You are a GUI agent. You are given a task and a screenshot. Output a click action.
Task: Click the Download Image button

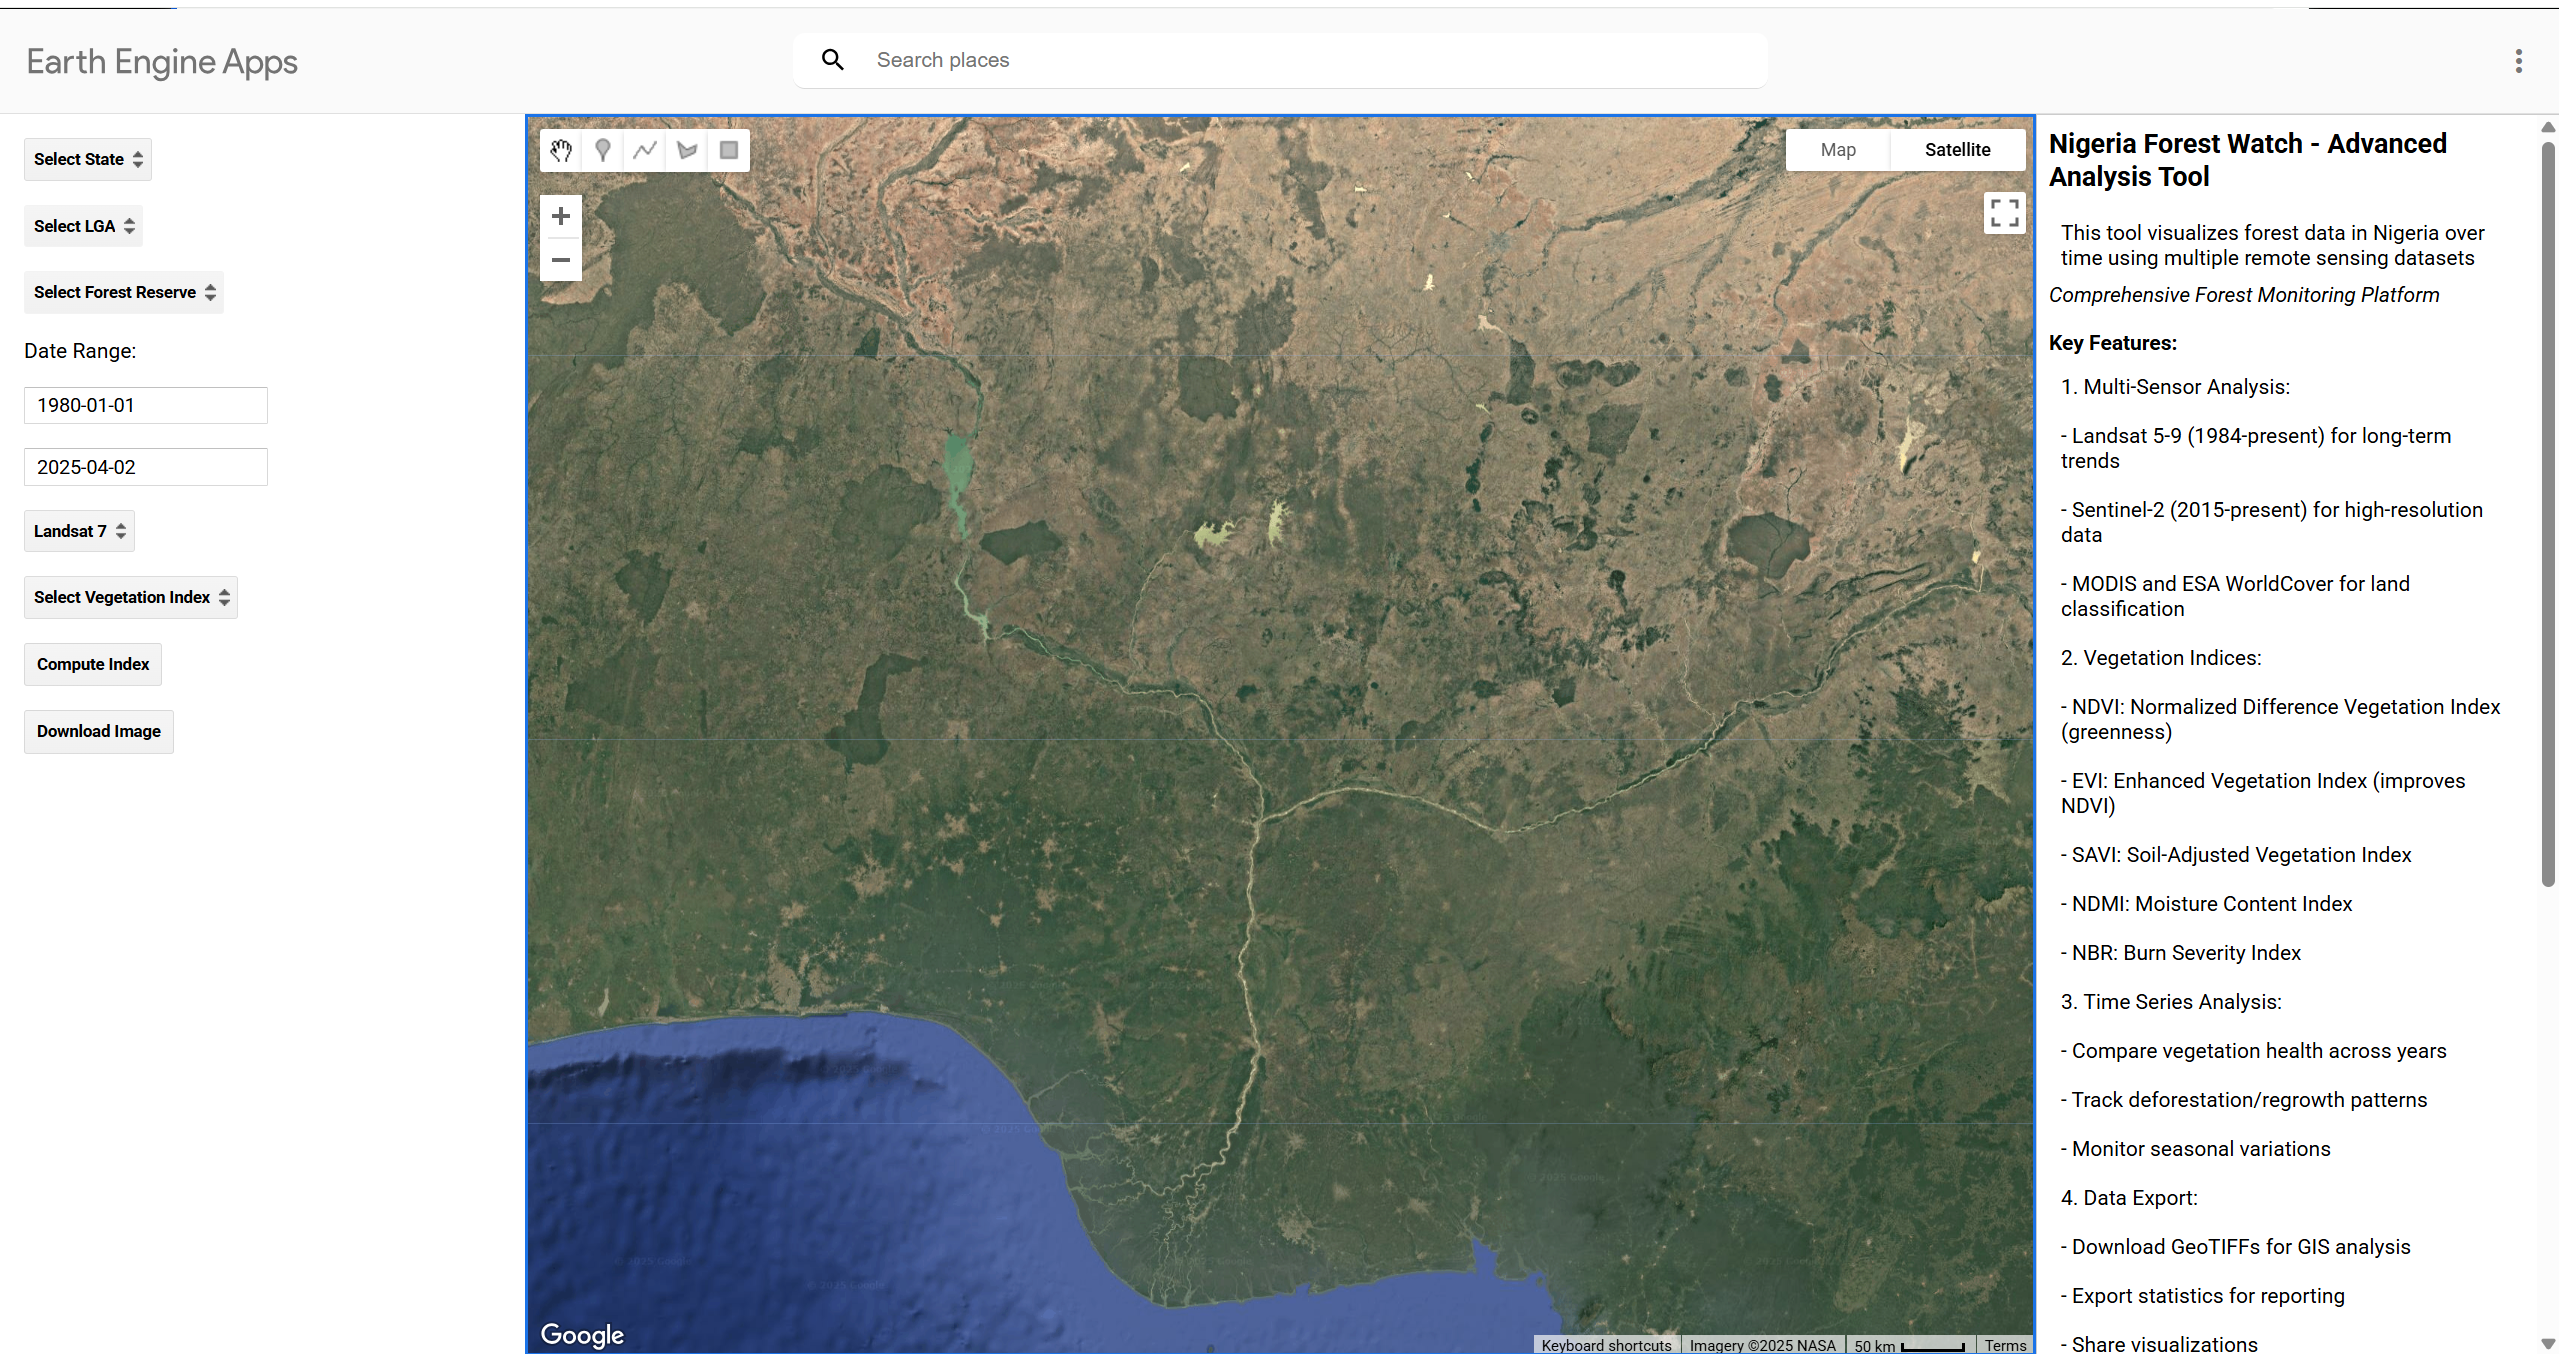[98, 731]
